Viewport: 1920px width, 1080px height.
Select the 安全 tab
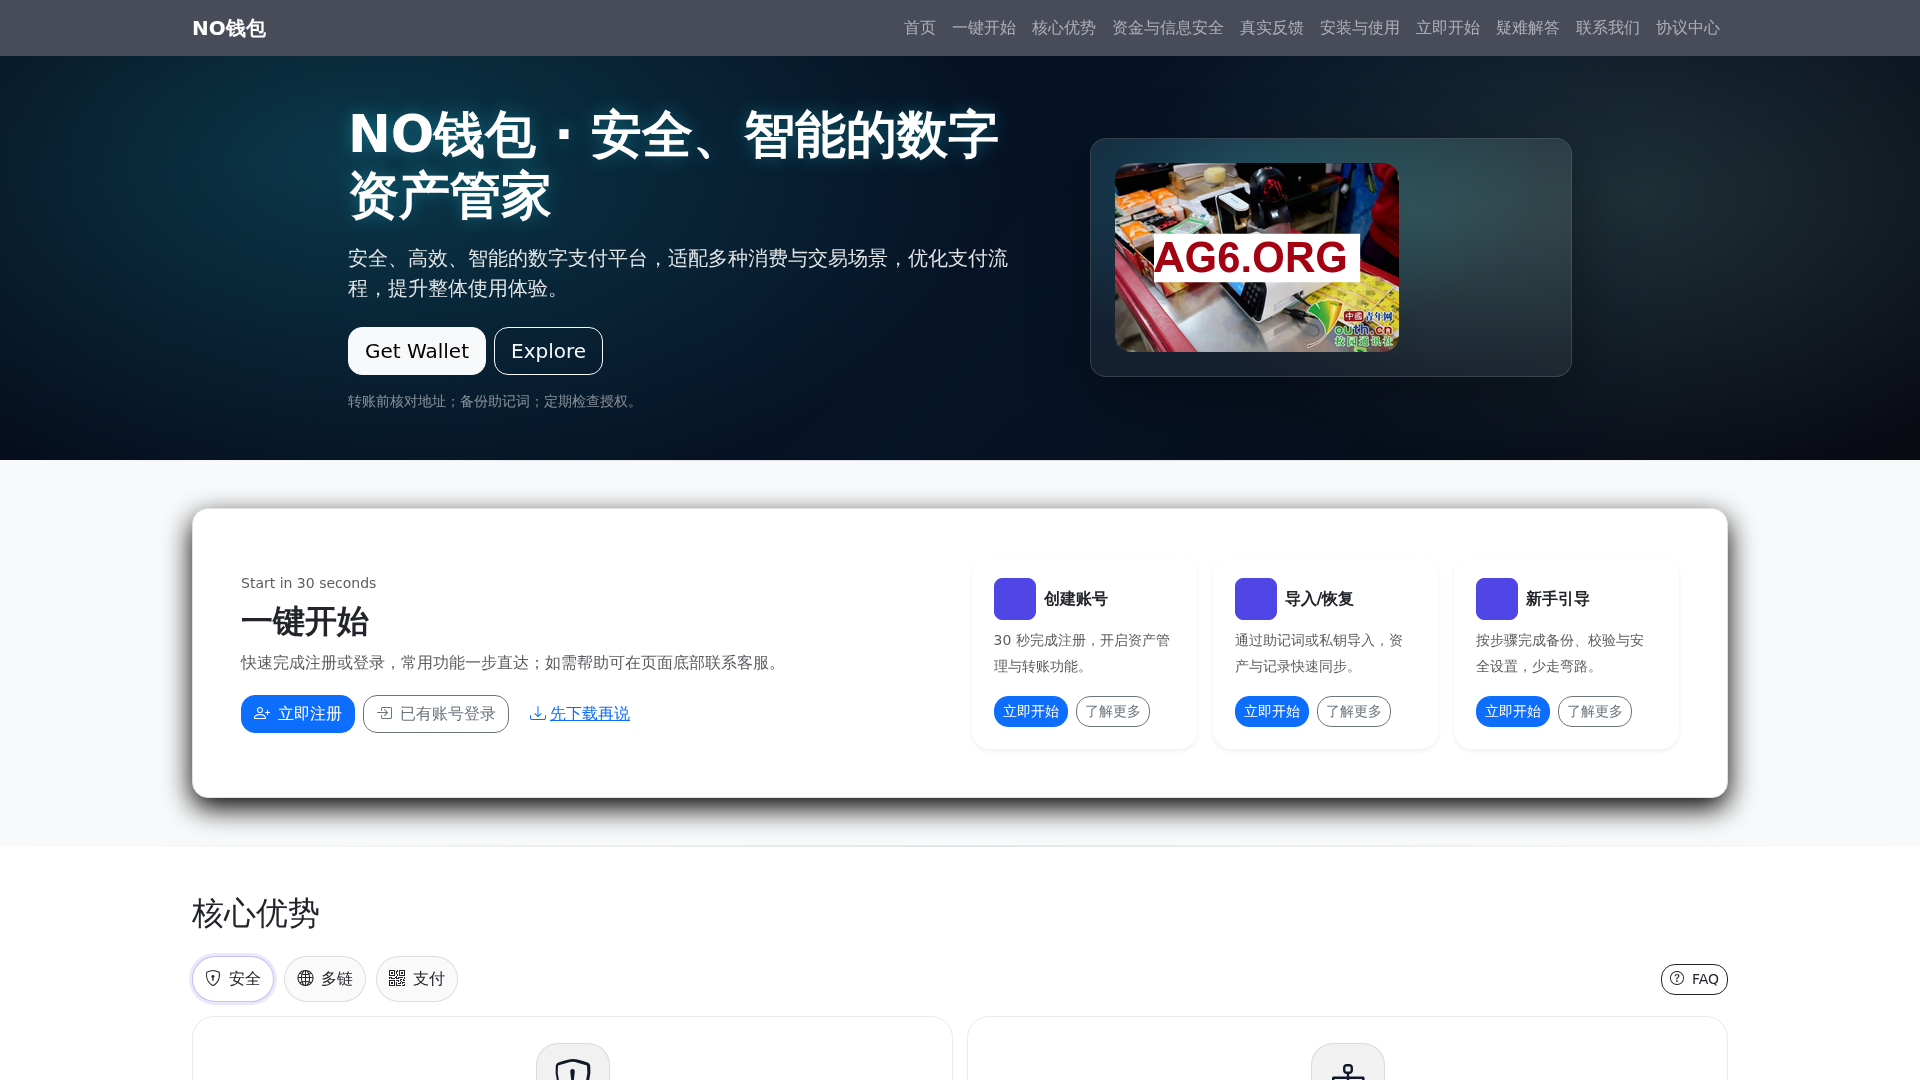click(233, 979)
